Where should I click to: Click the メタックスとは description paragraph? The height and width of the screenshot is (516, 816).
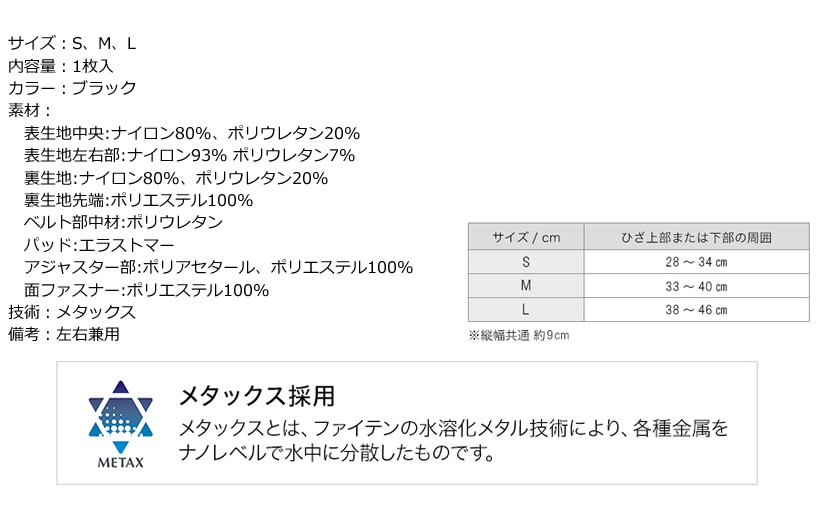(x=453, y=441)
